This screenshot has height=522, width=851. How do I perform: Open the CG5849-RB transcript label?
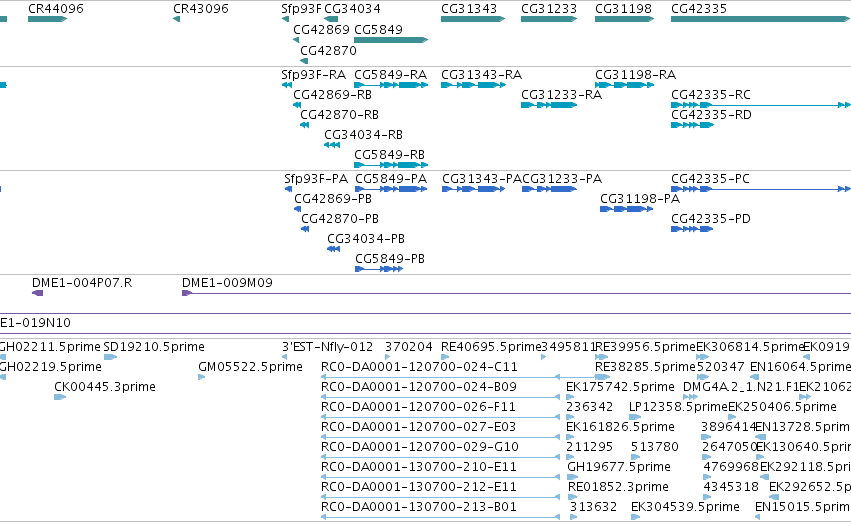click(x=389, y=155)
